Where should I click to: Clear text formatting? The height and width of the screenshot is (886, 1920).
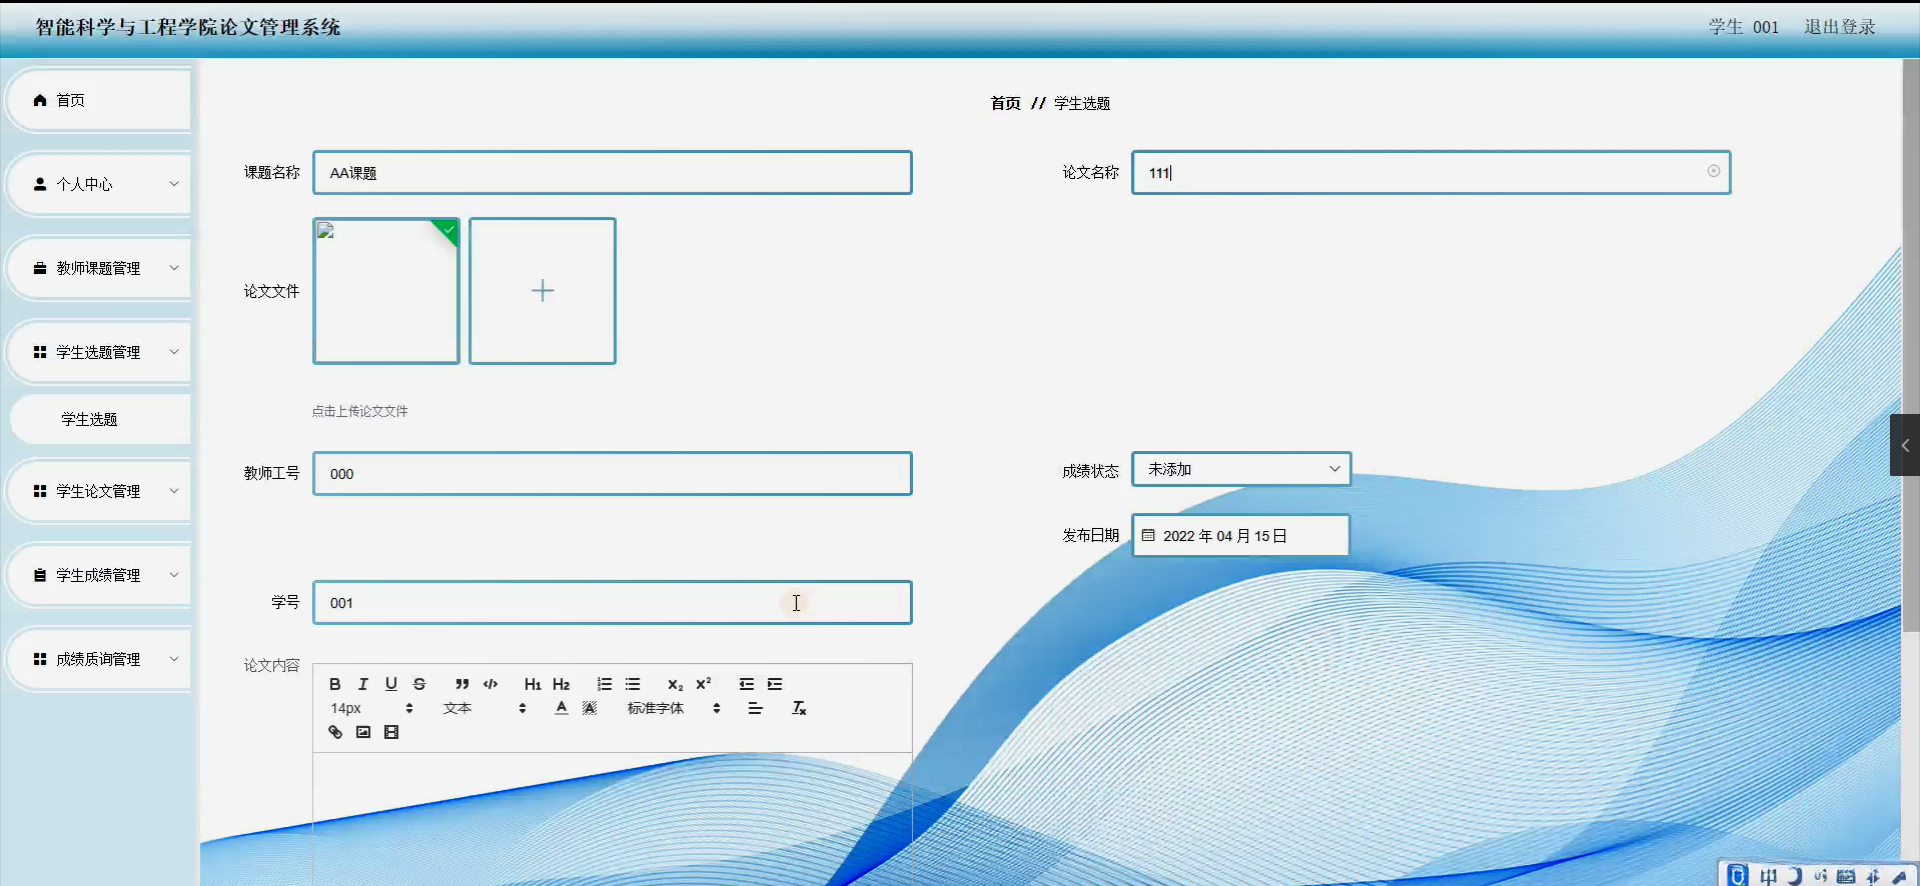click(x=799, y=708)
